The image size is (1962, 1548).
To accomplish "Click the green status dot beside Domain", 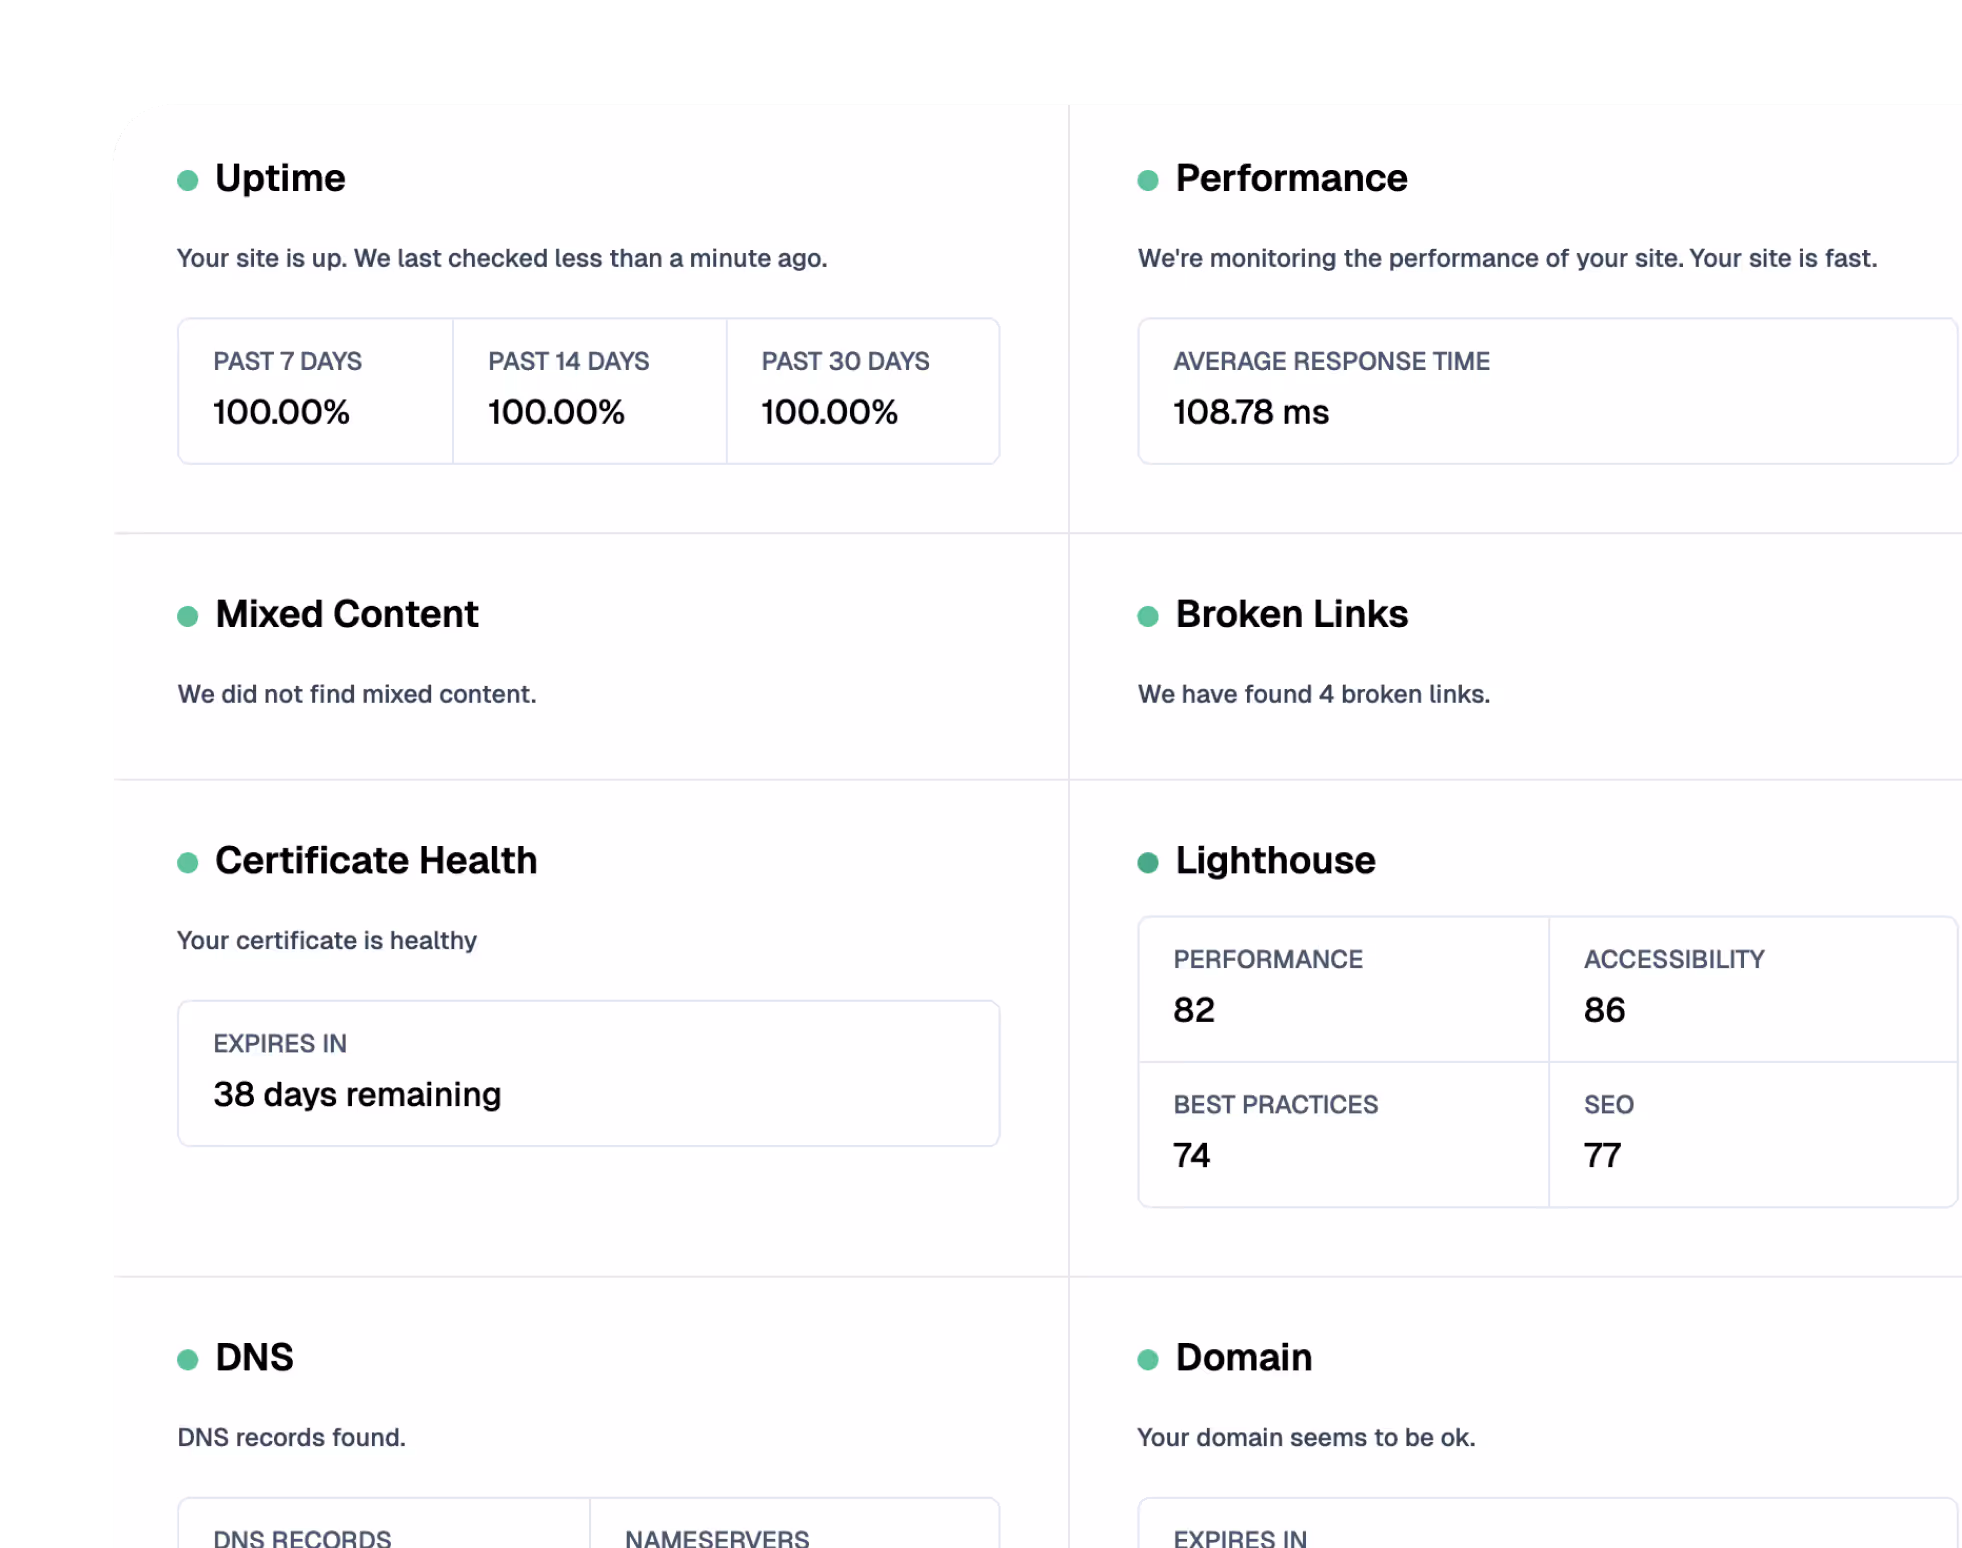I will pos(1148,1359).
